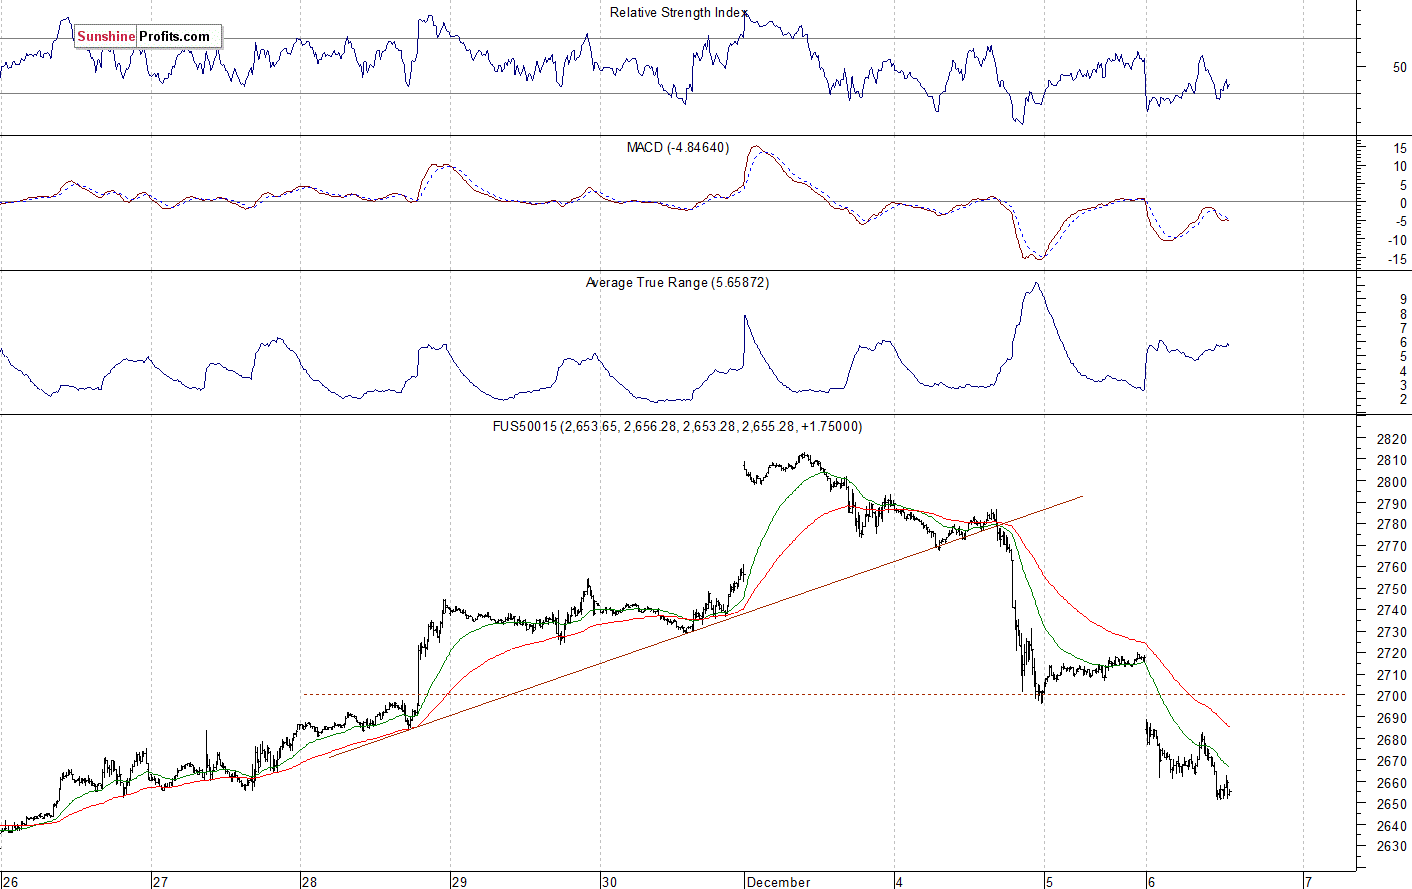The height and width of the screenshot is (889, 1412).
Task: Click date label 28 on time axis
Action: (x=310, y=881)
